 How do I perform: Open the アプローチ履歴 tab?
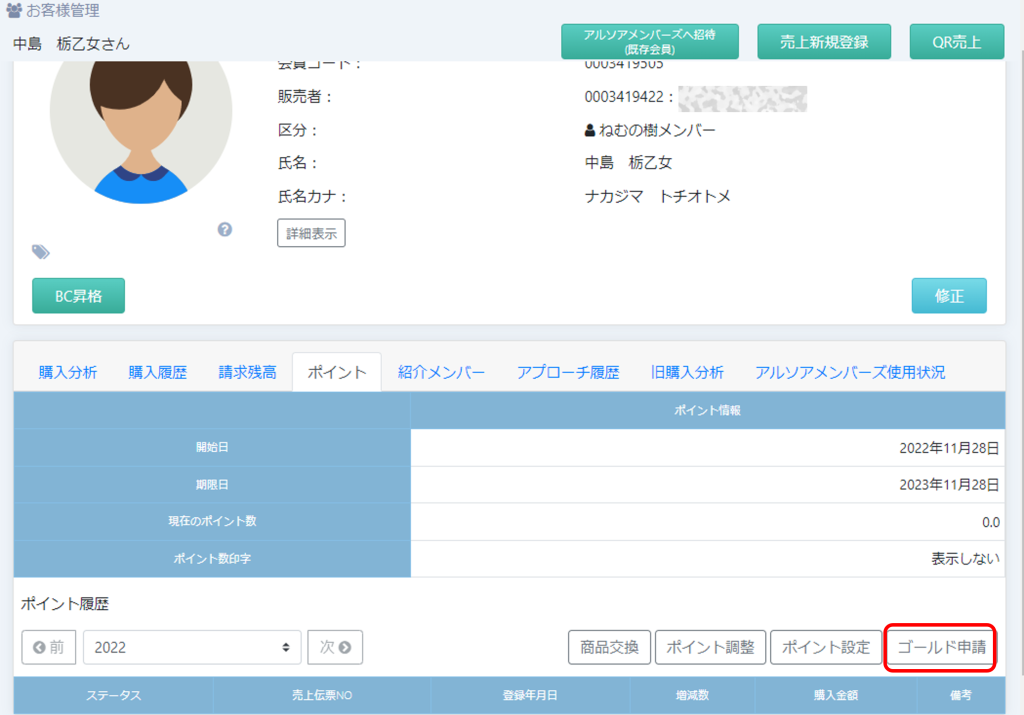(568, 372)
